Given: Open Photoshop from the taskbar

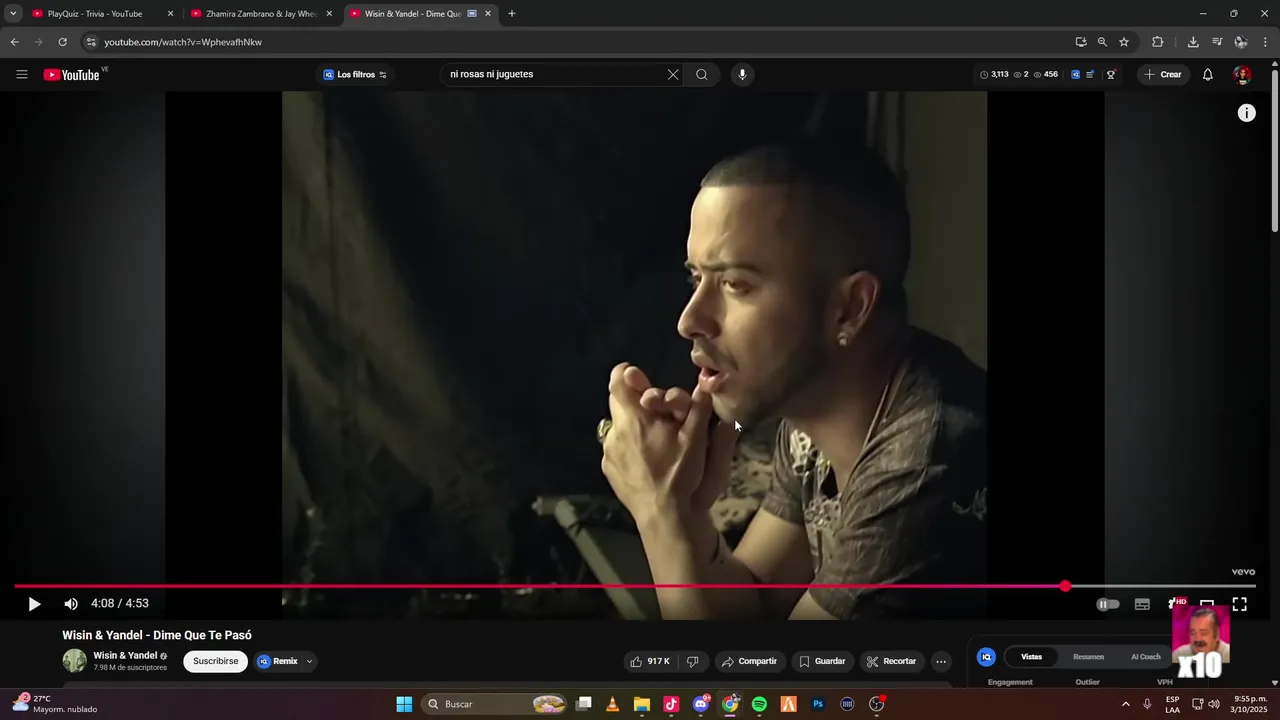Looking at the screenshot, I should [x=818, y=704].
